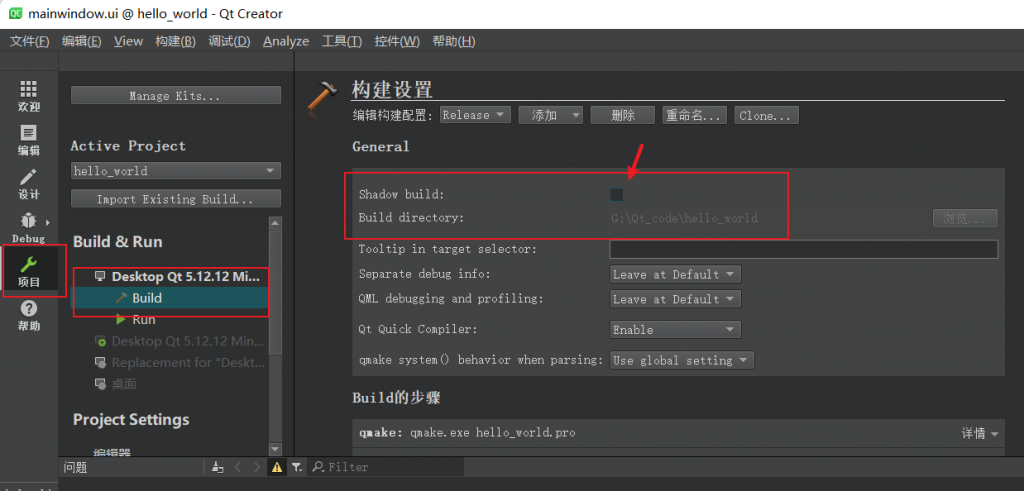The width and height of the screenshot is (1024, 491).
Task: Open the 设计 design mode
Action: [x=29, y=183]
